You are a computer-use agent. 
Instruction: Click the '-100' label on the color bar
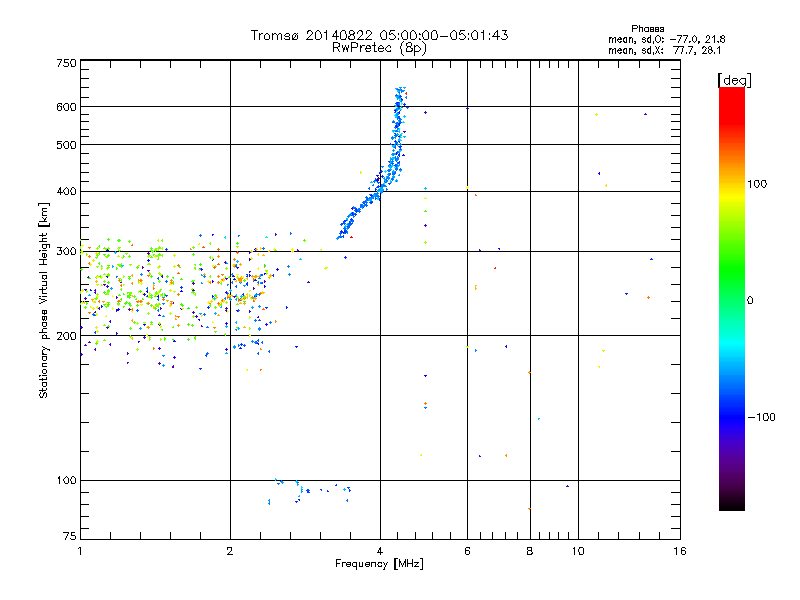761,417
